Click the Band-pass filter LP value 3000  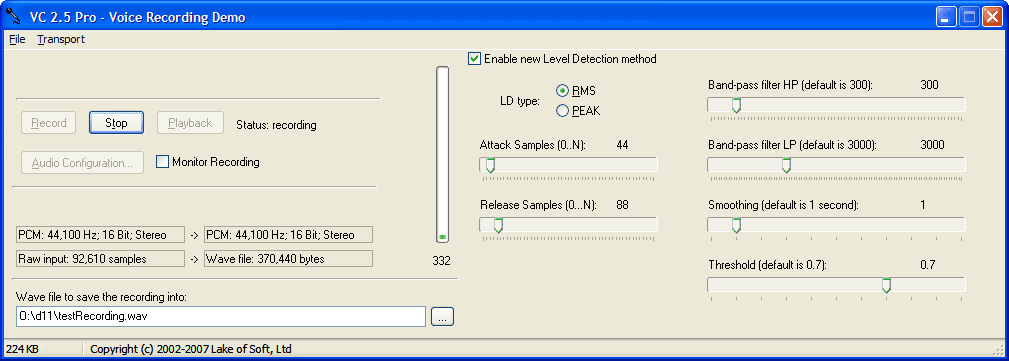(x=932, y=145)
